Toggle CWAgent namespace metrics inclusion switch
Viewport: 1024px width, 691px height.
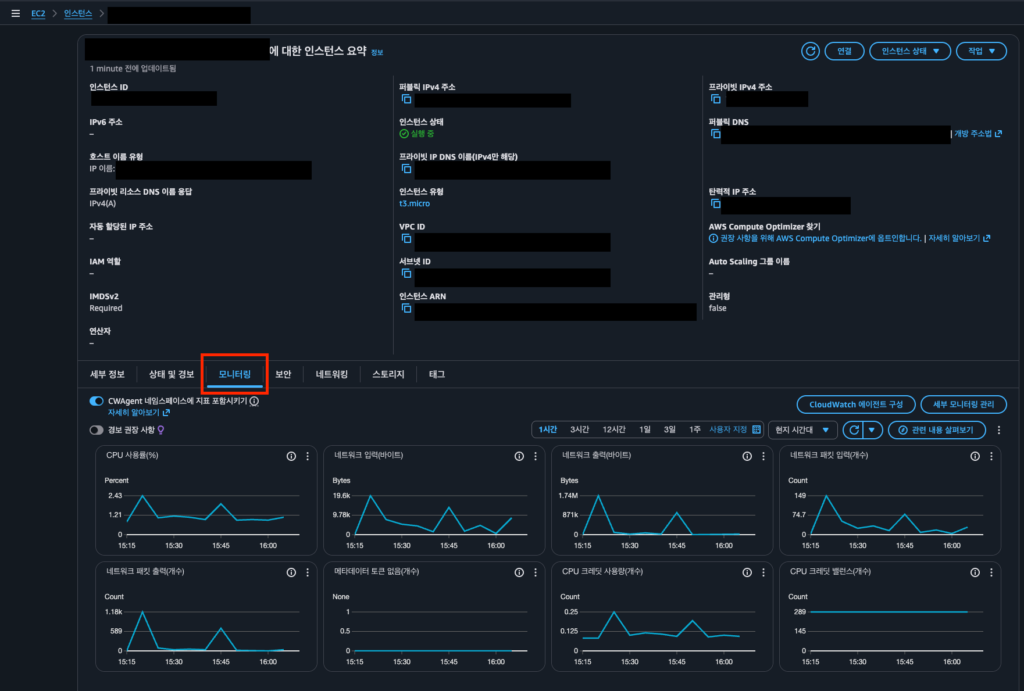(97, 401)
